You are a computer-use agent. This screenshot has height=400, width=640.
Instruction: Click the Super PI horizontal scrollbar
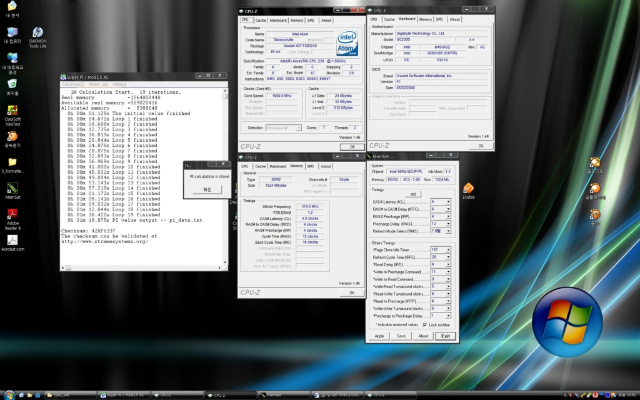tap(143, 268)
